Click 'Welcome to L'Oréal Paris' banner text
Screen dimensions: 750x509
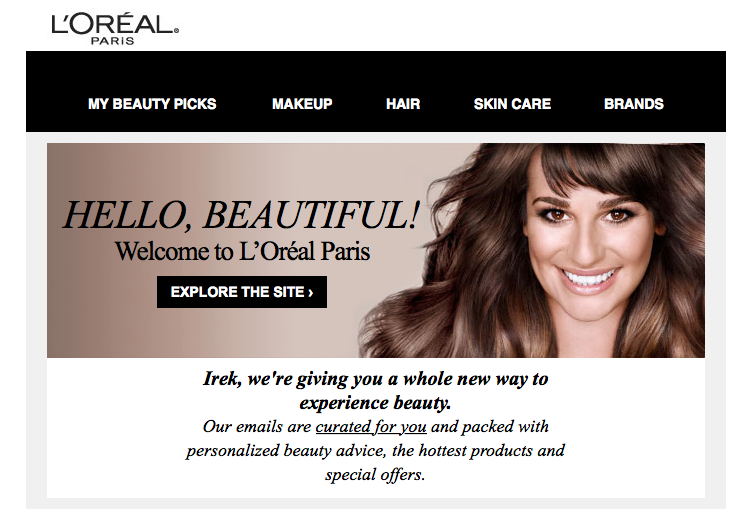[243, 251]
